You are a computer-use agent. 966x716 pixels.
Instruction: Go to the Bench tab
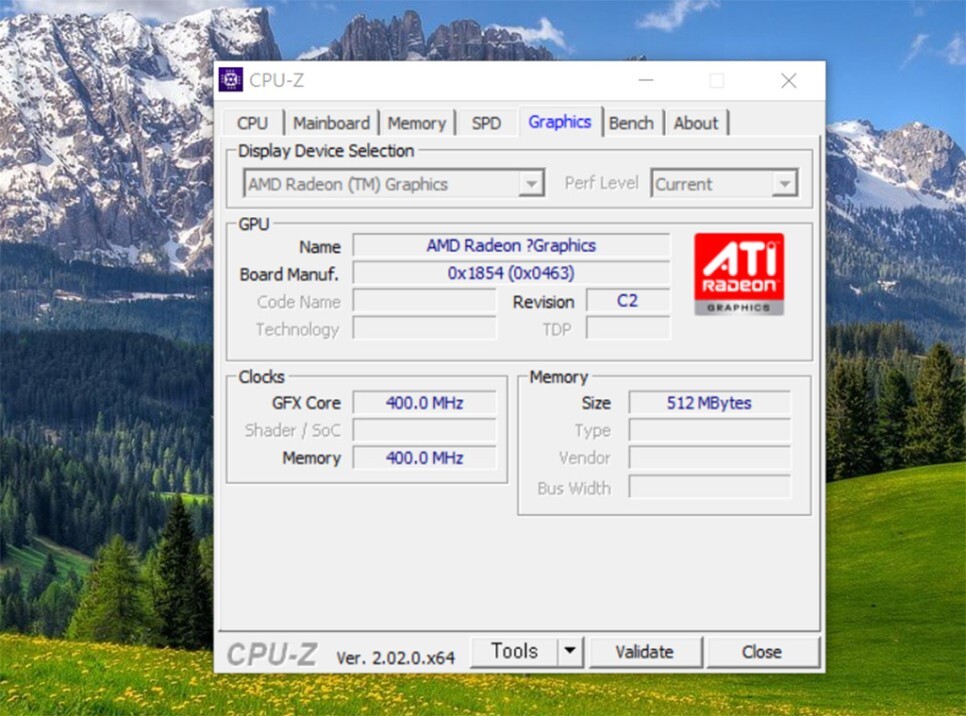(631, 123)
